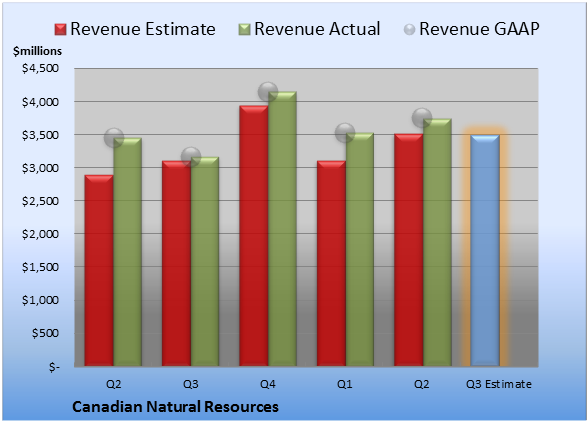Select the red estimate bar for Q3
The image size is (588, 422).
click(176, 263)
